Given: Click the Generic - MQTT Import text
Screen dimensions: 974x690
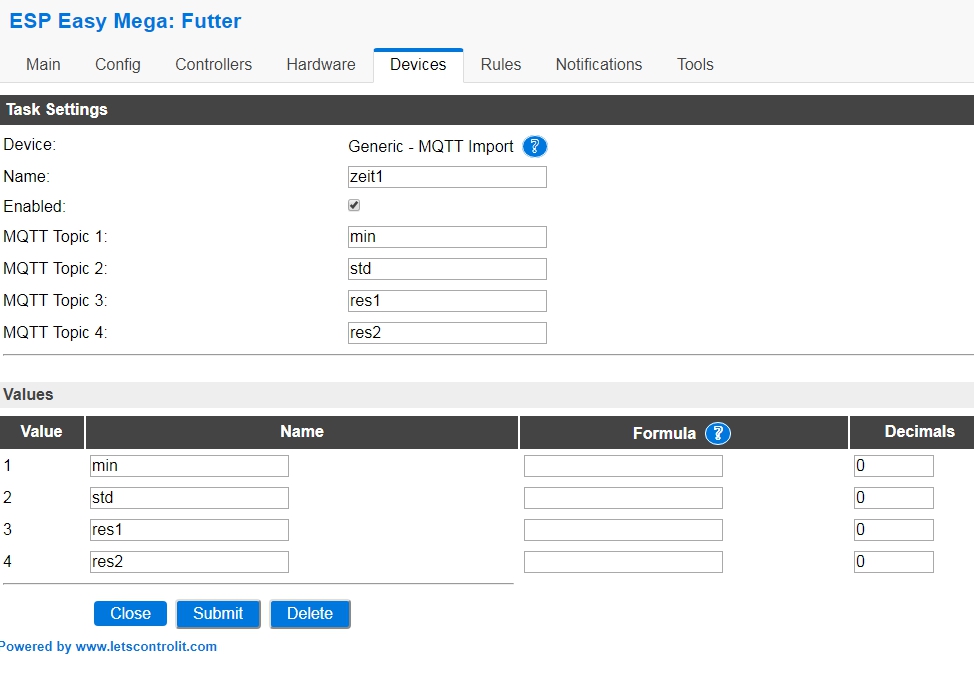Looking at the screenshot, I should click(x=430, y=147).
